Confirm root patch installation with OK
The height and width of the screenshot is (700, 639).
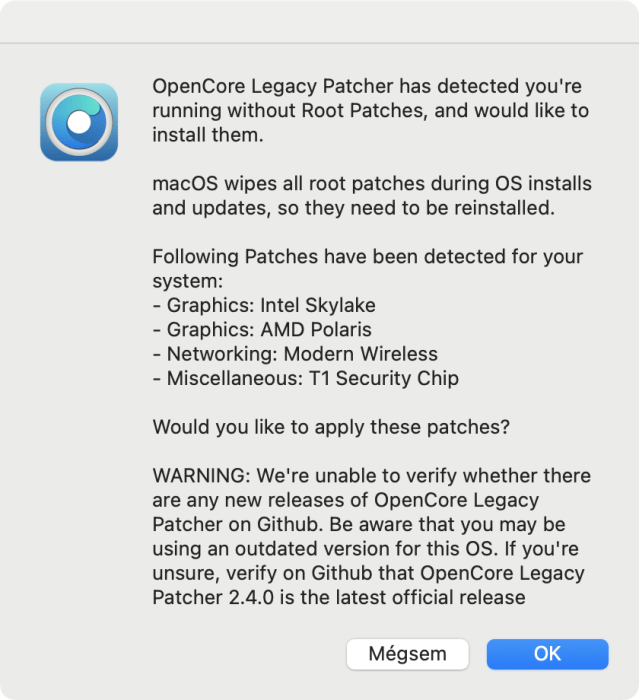[x=547, y=654]
